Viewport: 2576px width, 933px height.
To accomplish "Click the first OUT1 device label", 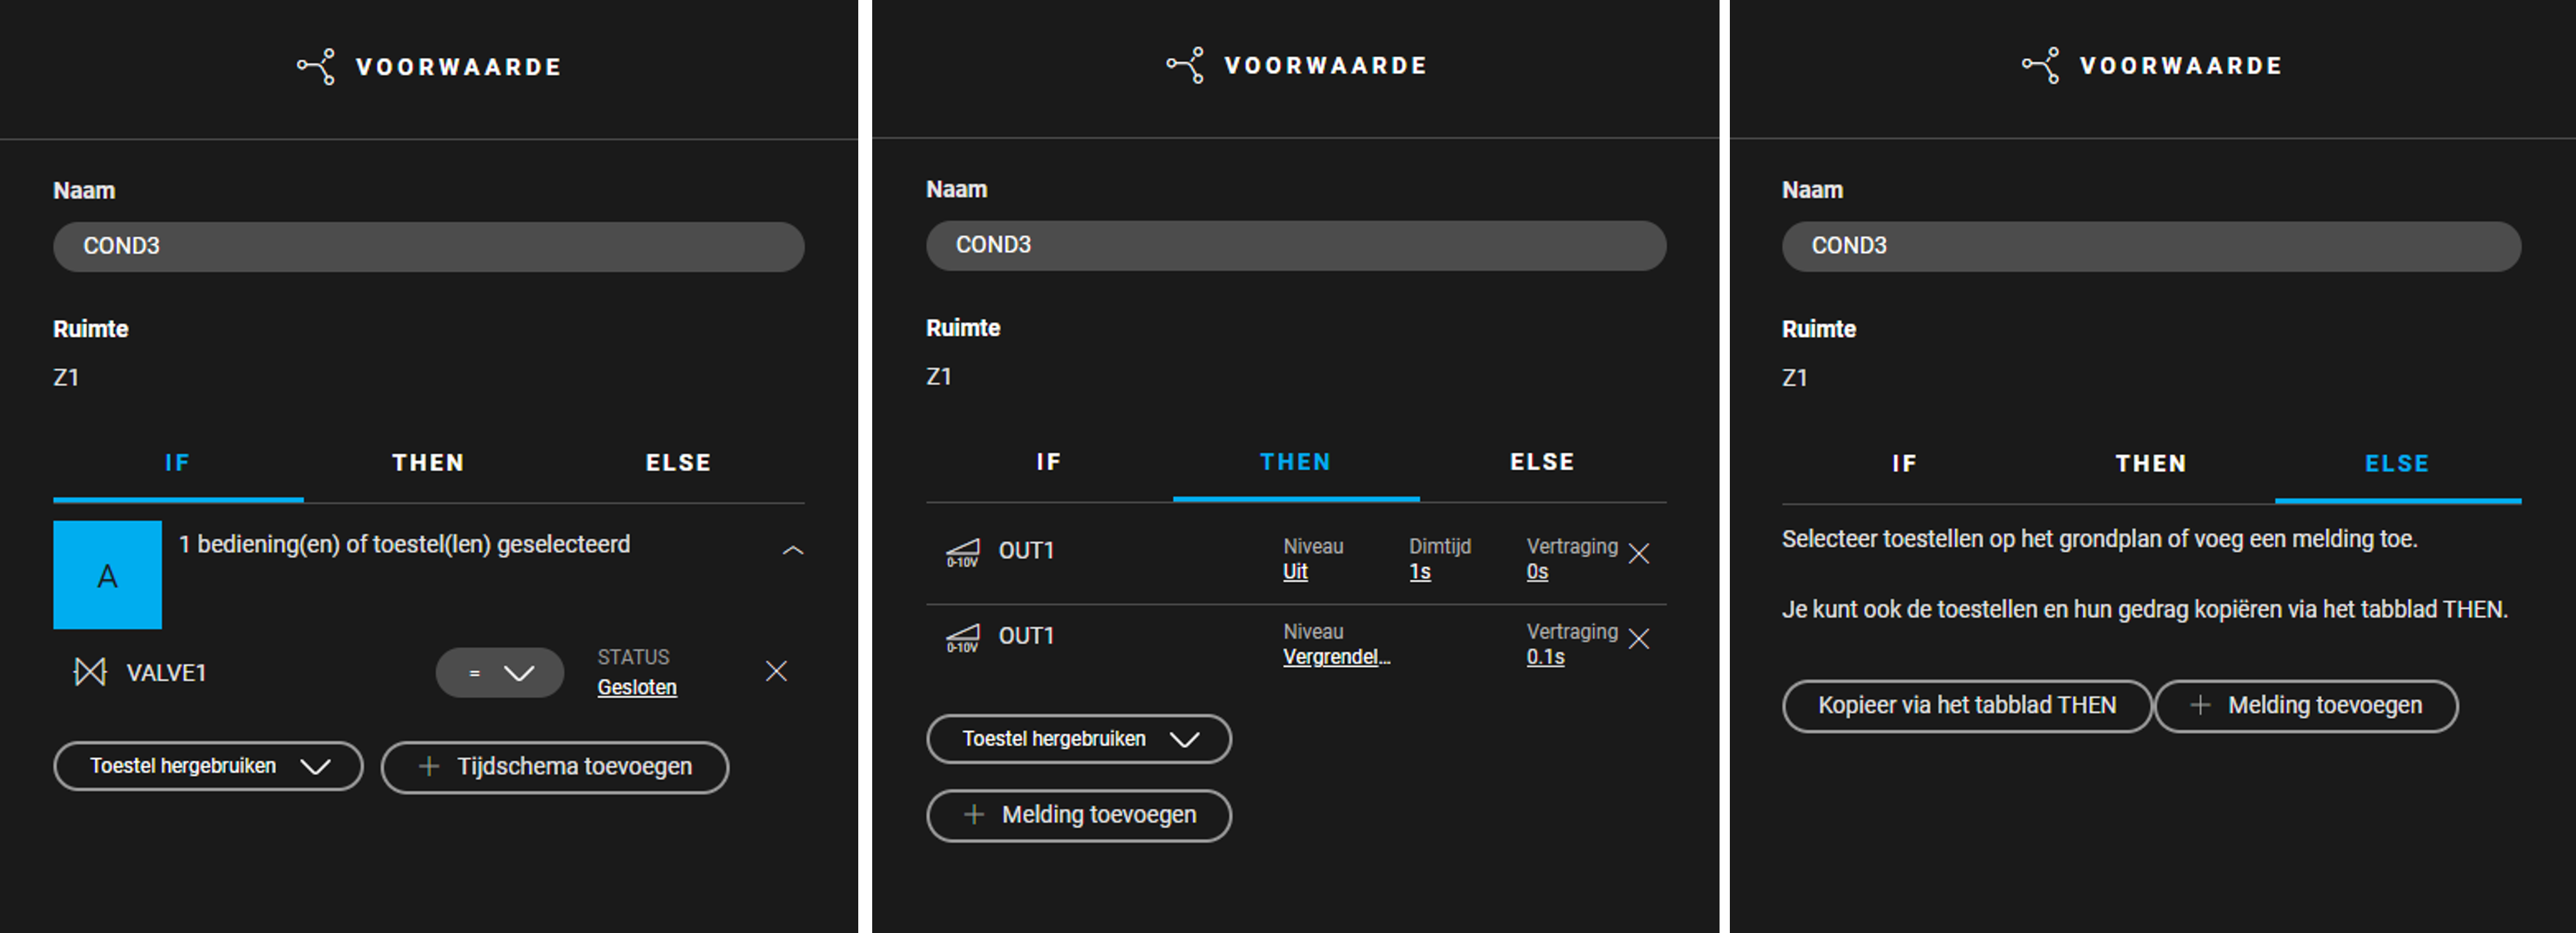I will pos(1026,551).
